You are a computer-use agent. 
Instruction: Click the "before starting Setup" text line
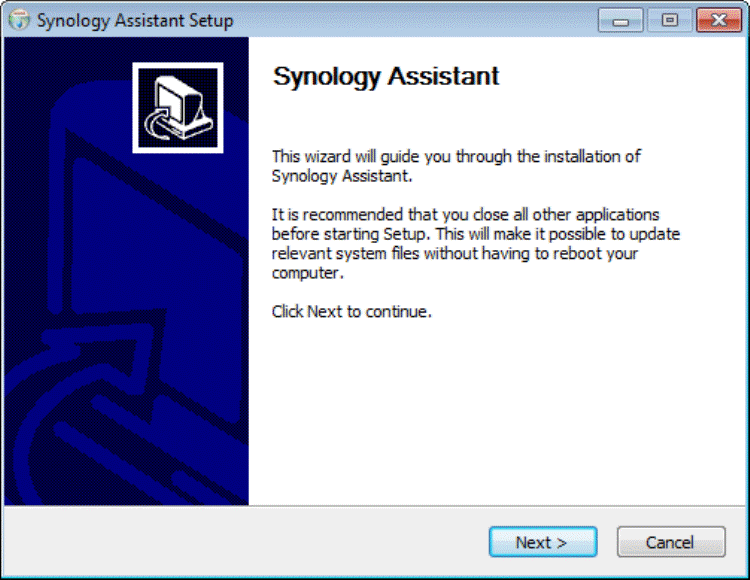click(477, 234)
